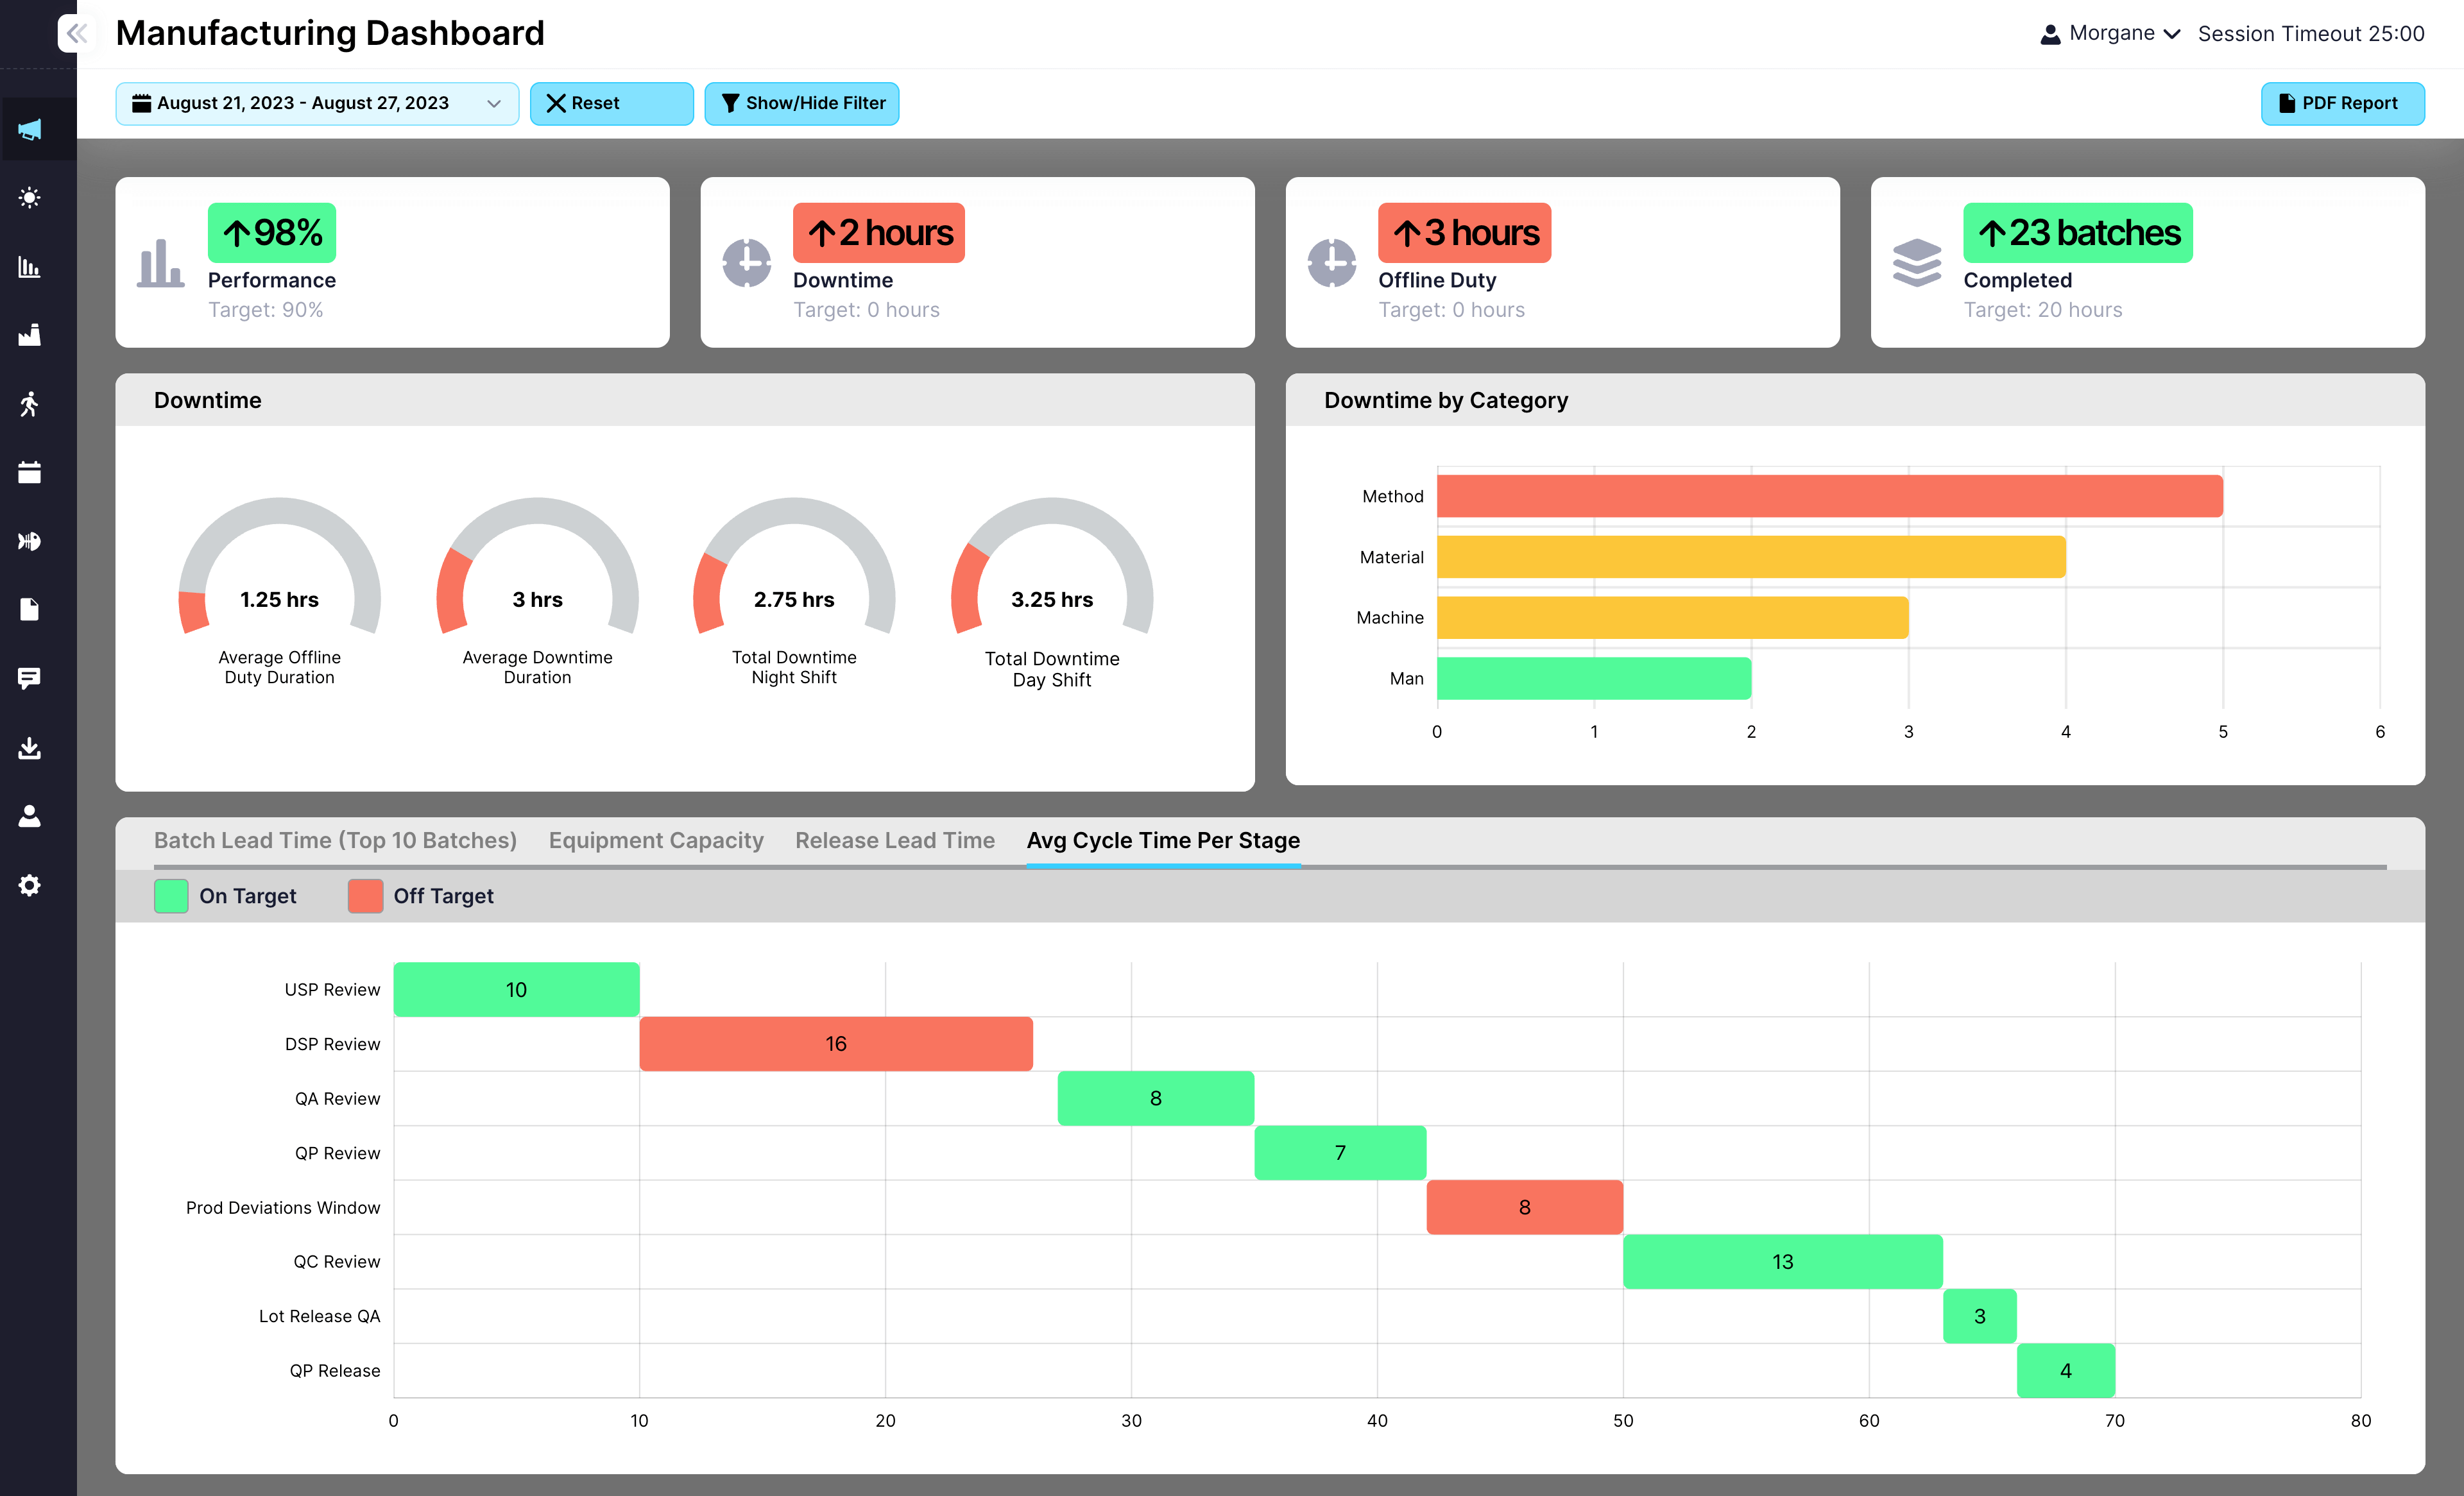Open the megaphone dashboard icon in sidebar
The width and height of the screenshot is (2464, 1496).
pyautogui.click(x=30, y=128)
